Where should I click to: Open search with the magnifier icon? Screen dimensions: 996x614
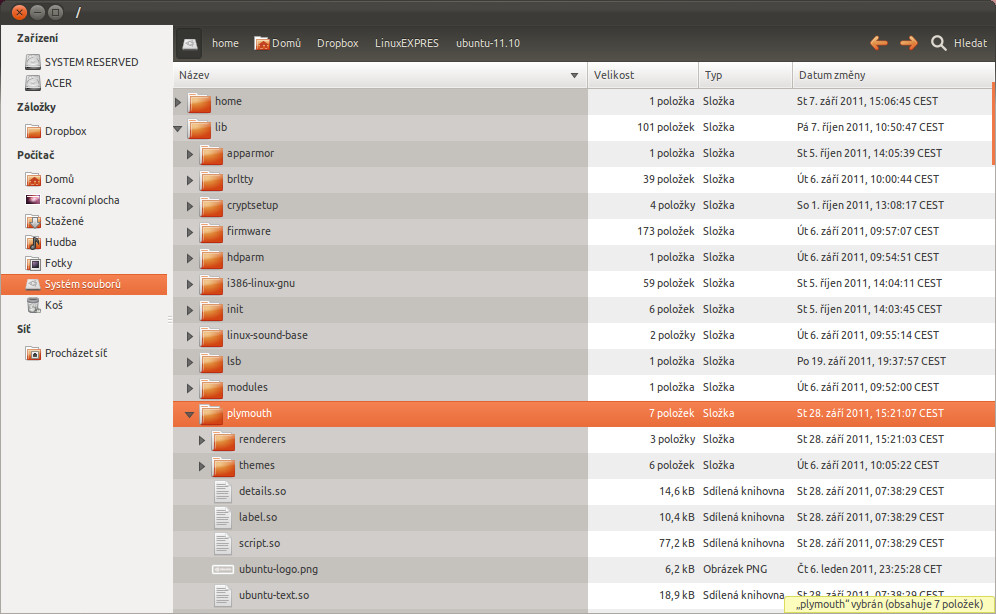[939, 43]
